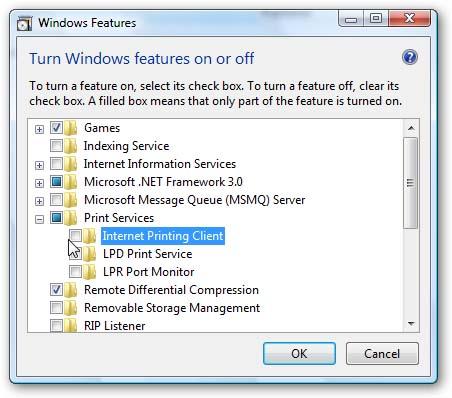Collapse the Print Services node
The height and width of the screenshot is (398, 452).
(x=39, y=219)
